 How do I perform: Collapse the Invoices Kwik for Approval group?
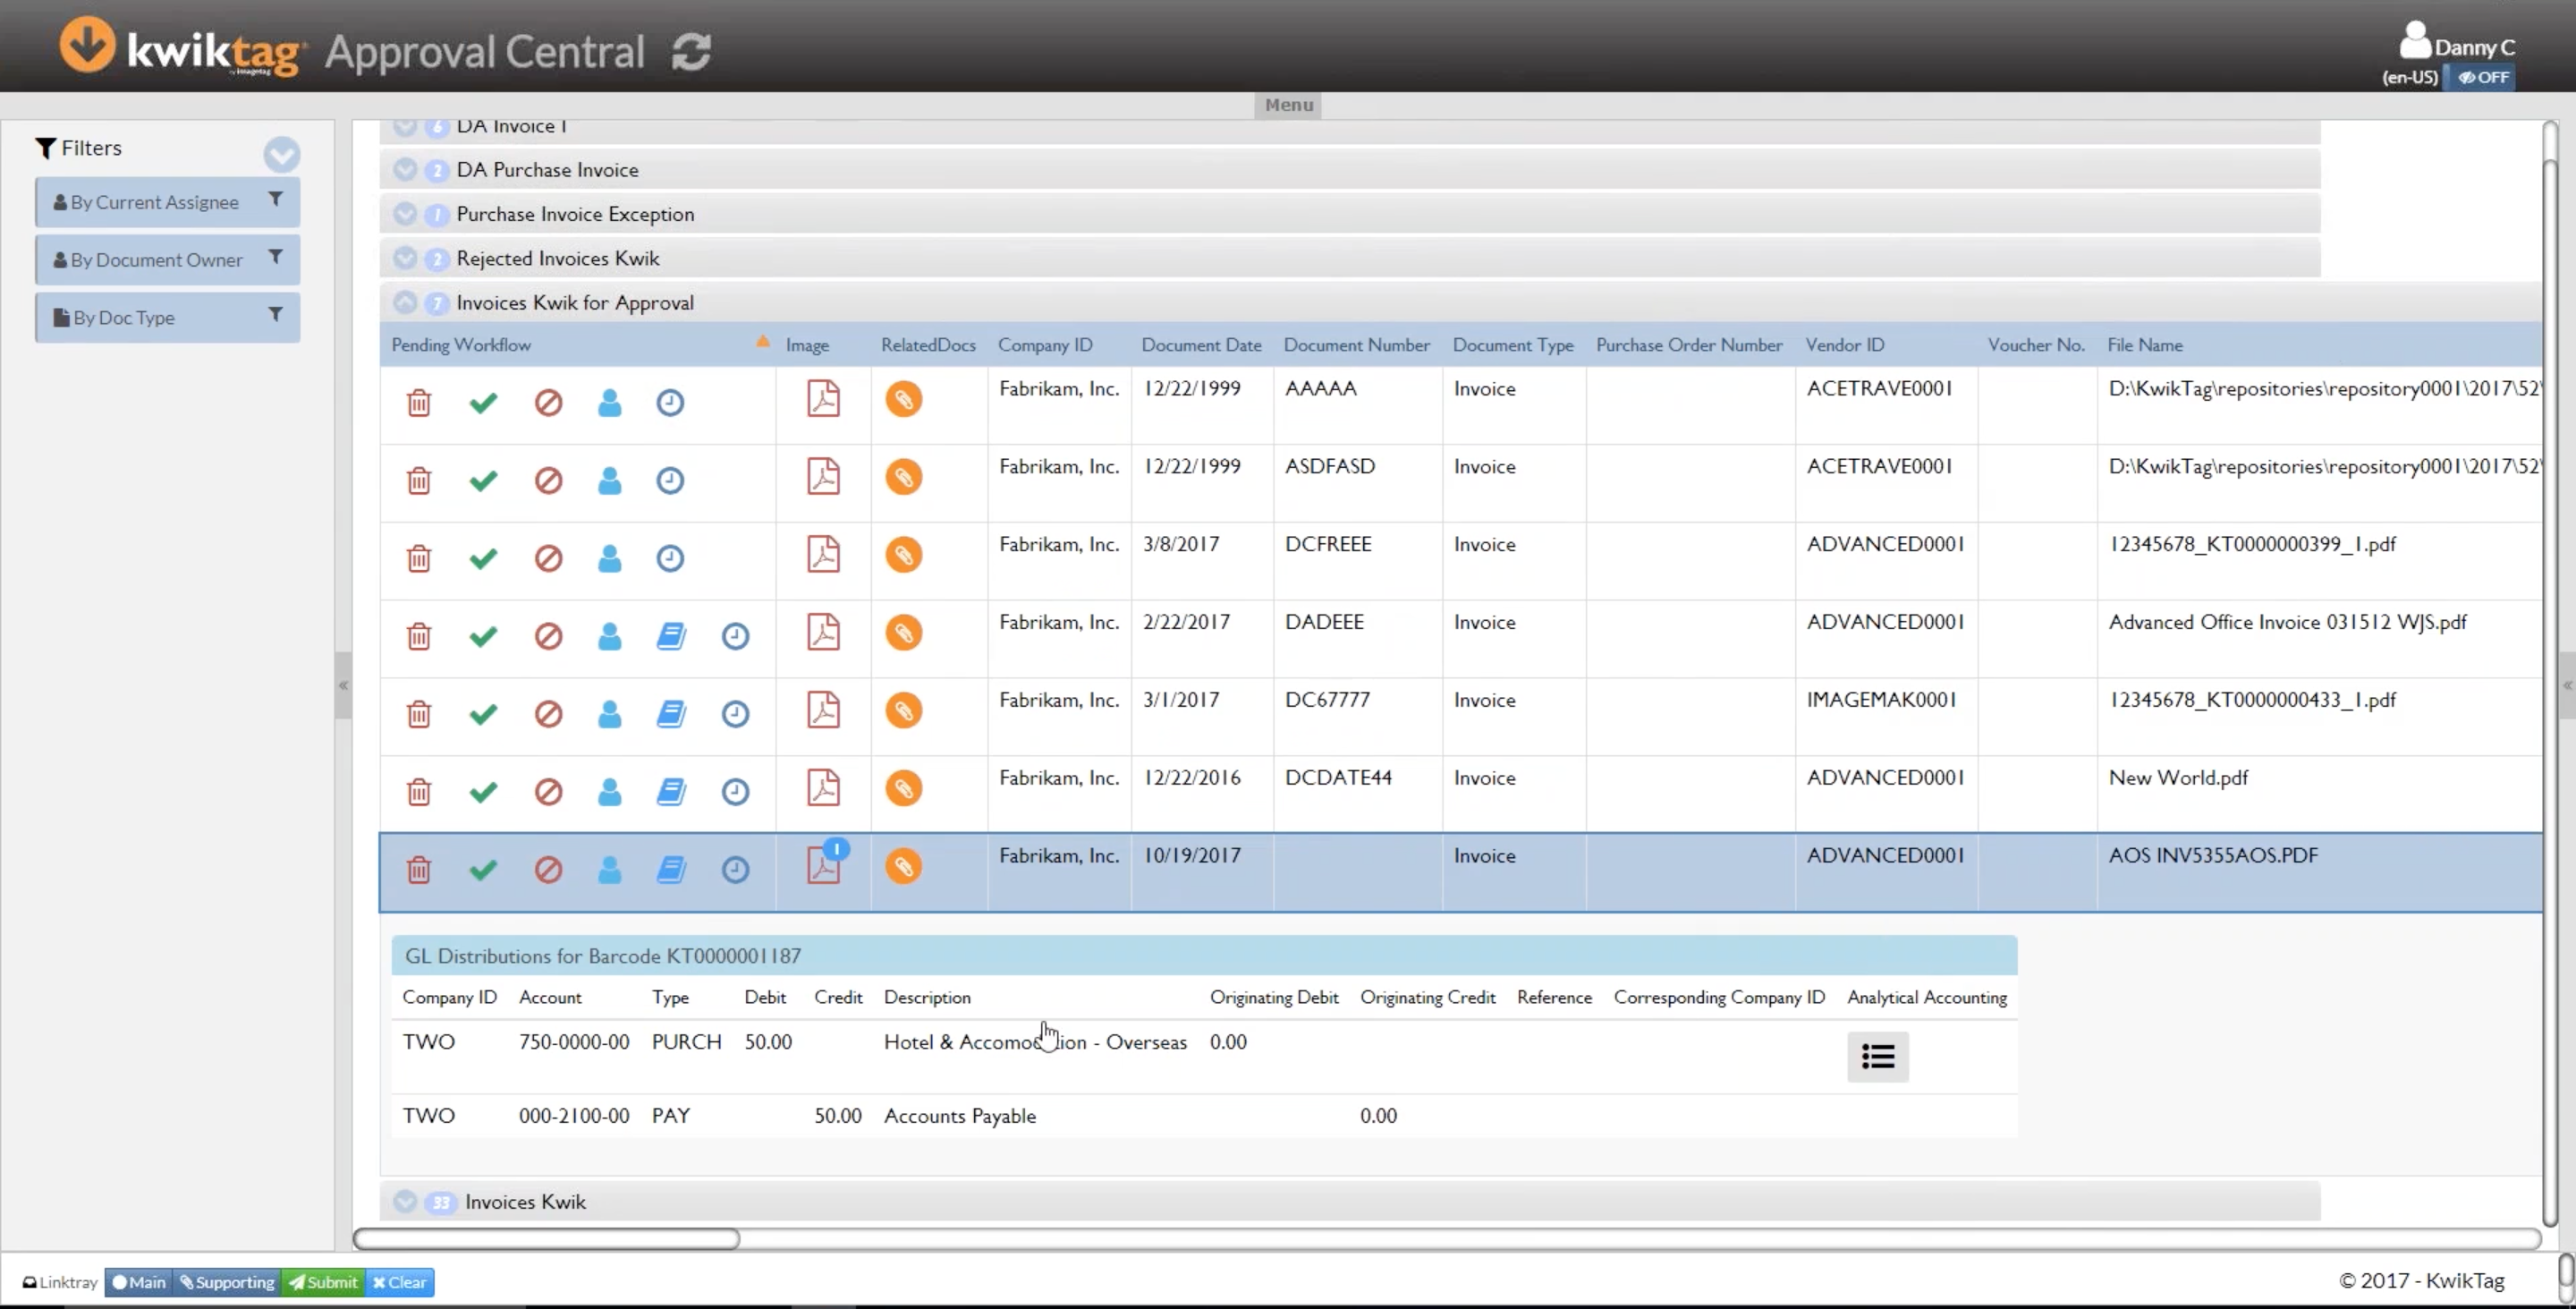(405, 302)
